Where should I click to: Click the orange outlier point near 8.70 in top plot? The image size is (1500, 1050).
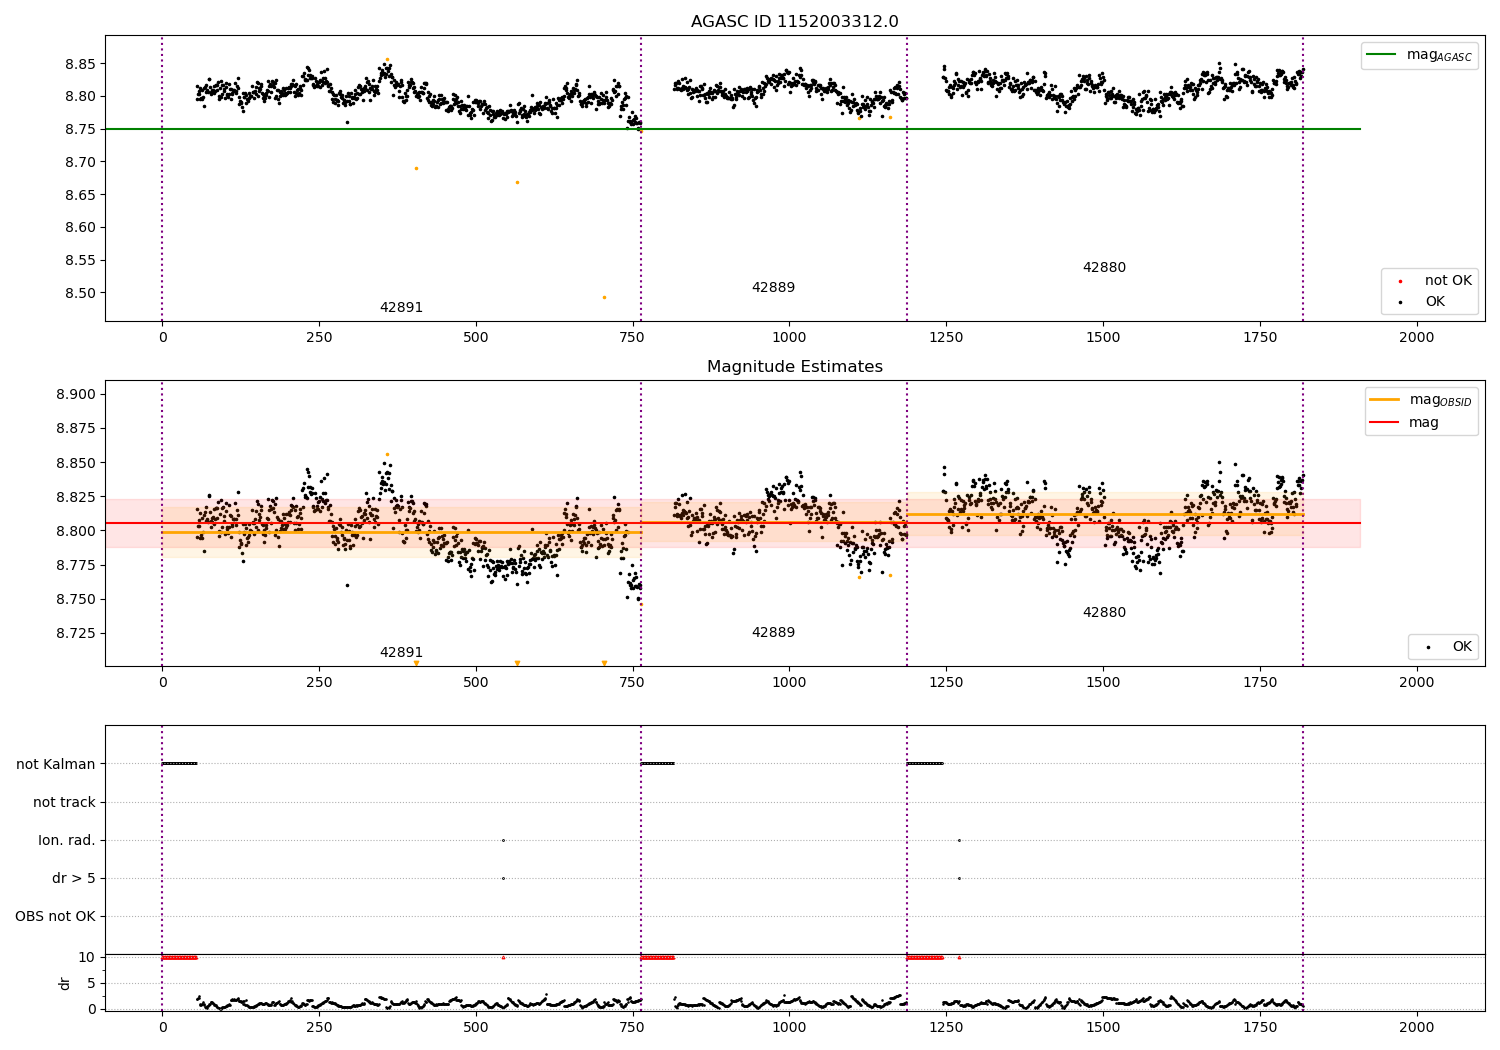tap(416, 168)
